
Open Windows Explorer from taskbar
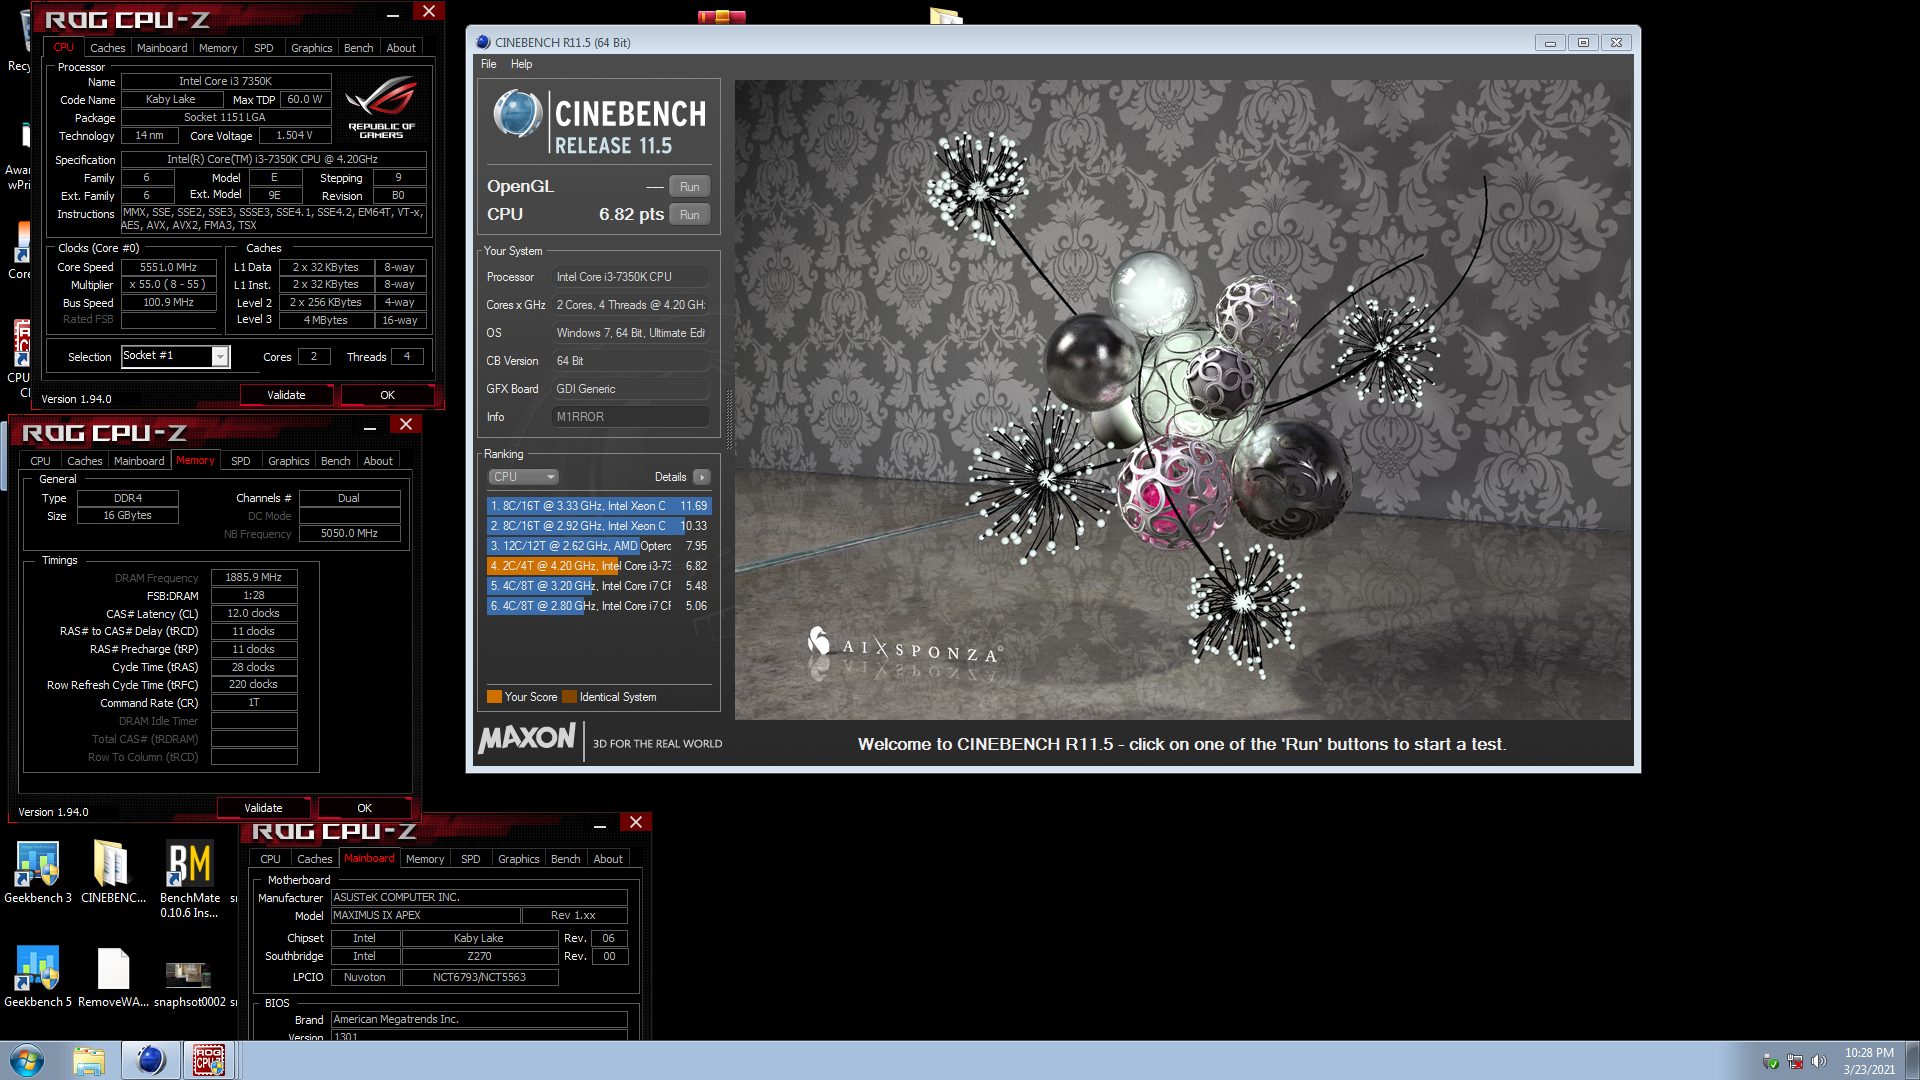[89, 1060]
